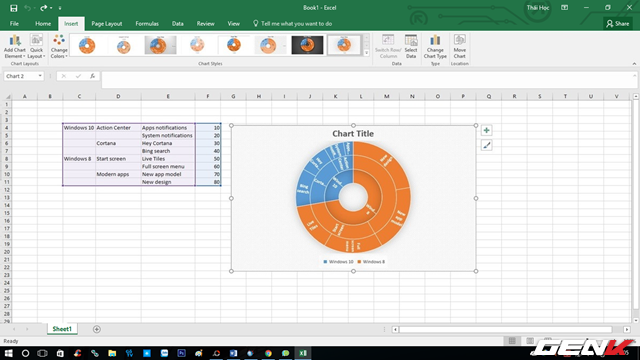The height and width of the screenshot is (360, 640).
Task: Click row header 15
Action: (x=7, y=213)
